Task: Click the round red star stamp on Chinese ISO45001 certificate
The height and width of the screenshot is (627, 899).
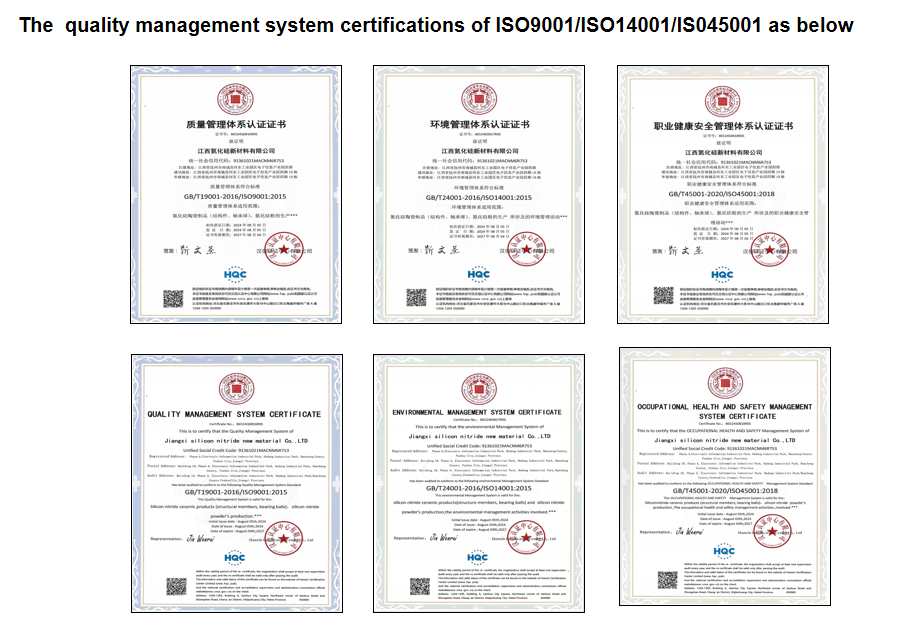Action: [x=770, y=250]
